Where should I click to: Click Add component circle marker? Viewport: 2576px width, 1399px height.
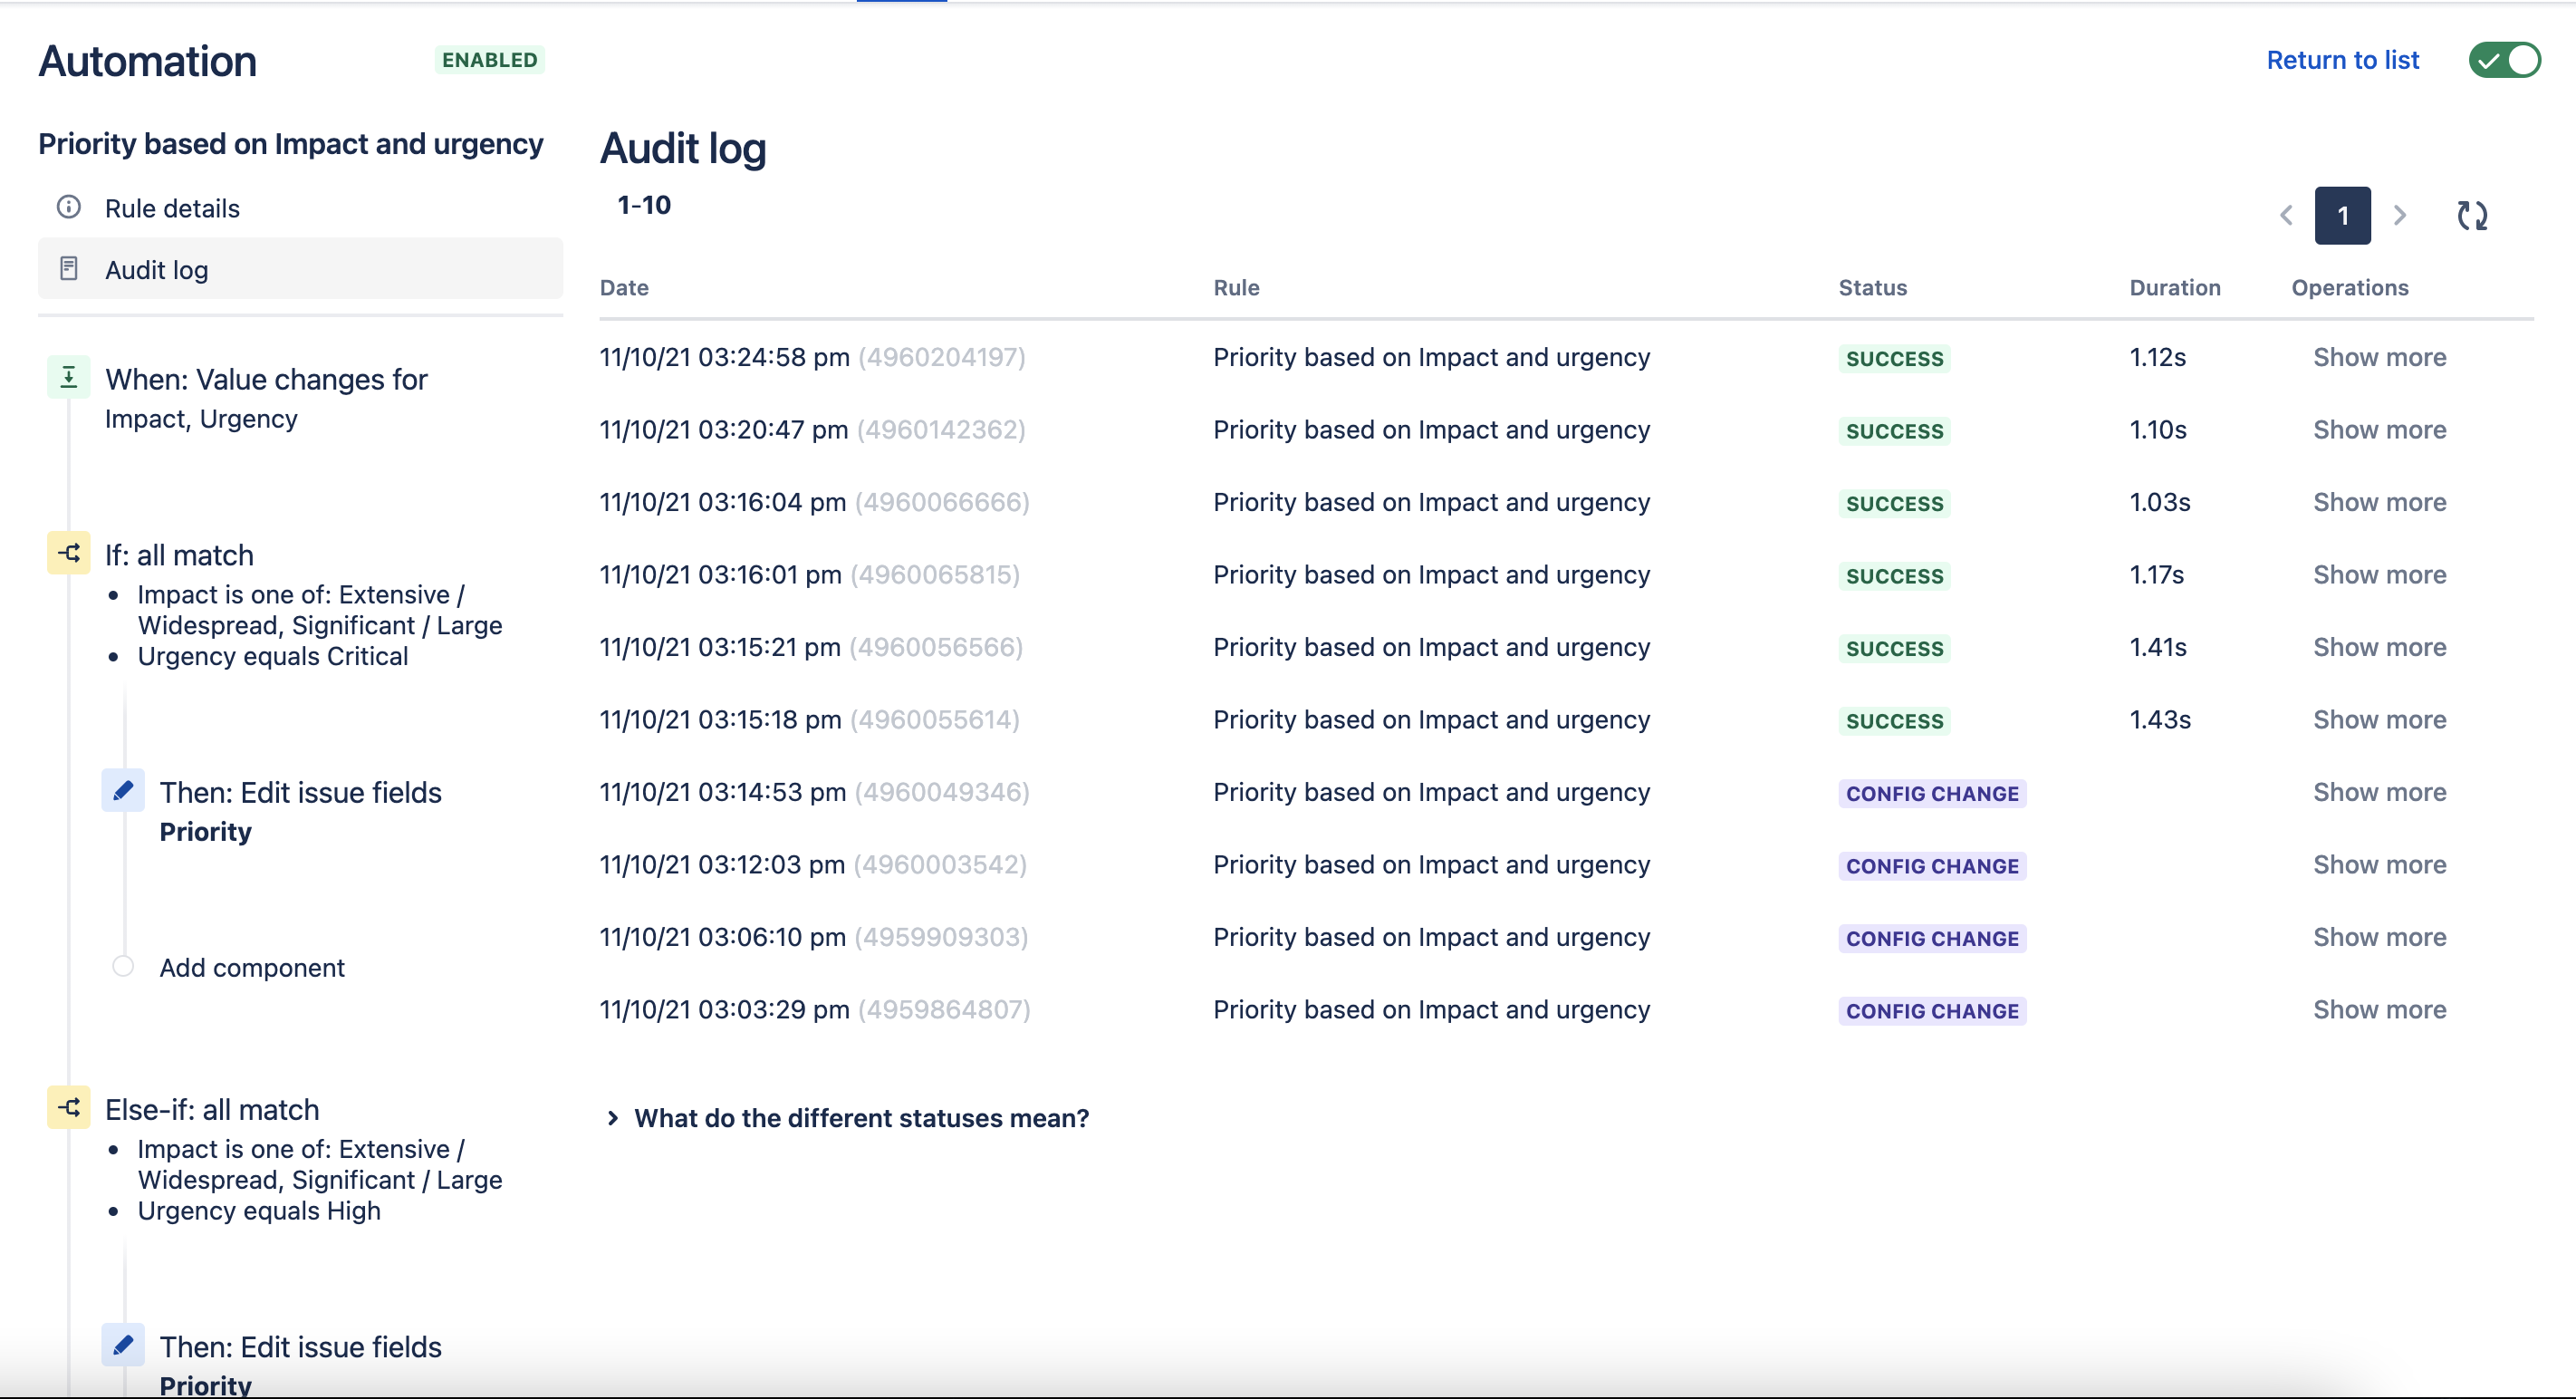123,966
